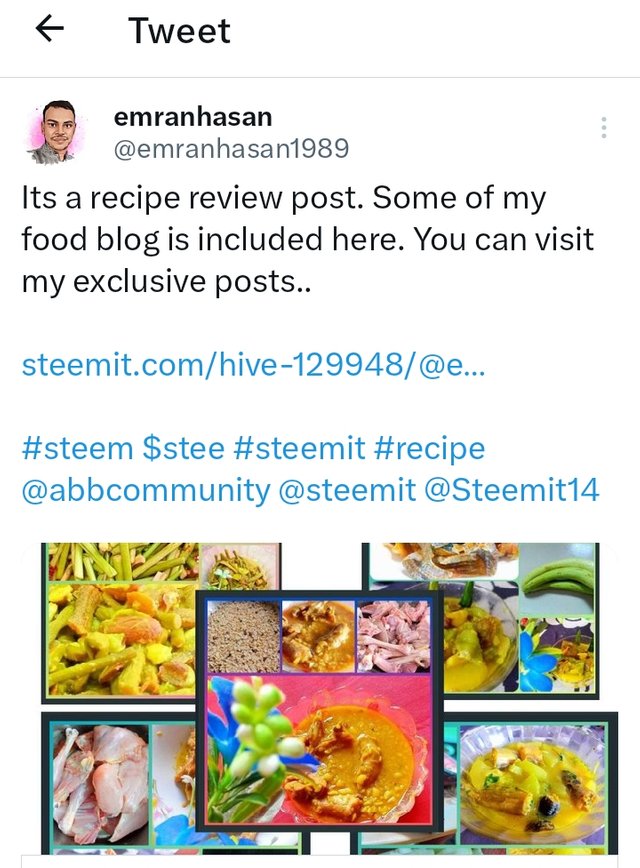640x868 pixels.
Task: Open the emranhasan display name
Action: click(193, 117)
